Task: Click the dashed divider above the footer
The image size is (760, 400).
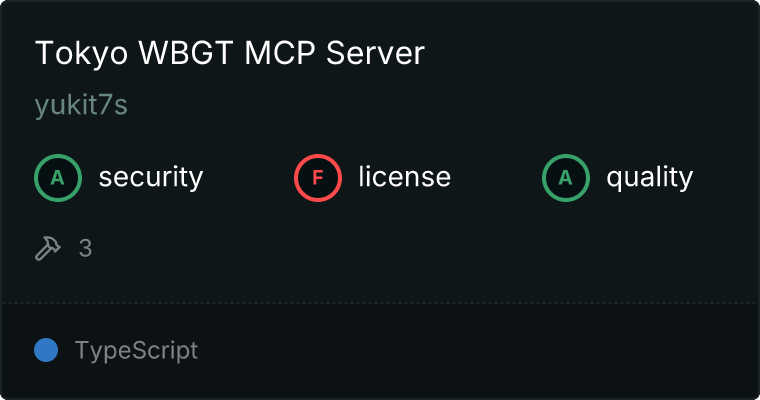Action: (380, 303)
